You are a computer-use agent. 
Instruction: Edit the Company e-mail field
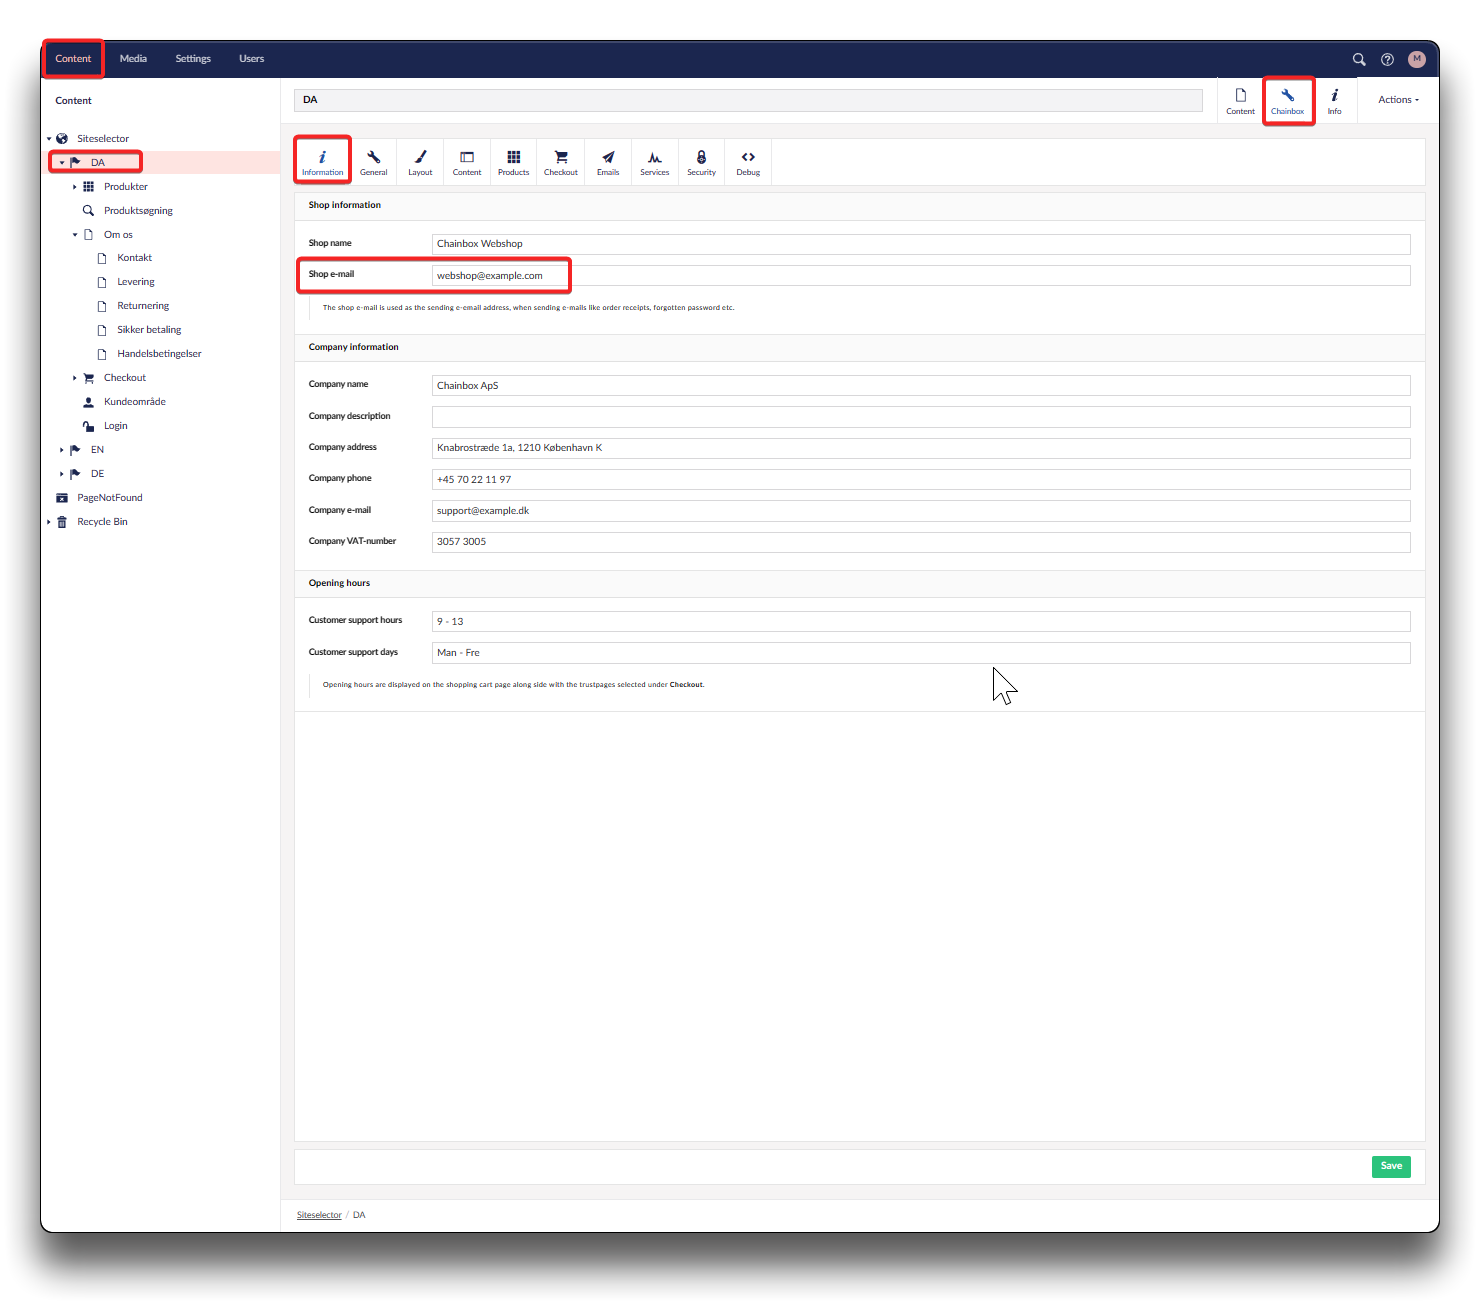pos(921,511)
